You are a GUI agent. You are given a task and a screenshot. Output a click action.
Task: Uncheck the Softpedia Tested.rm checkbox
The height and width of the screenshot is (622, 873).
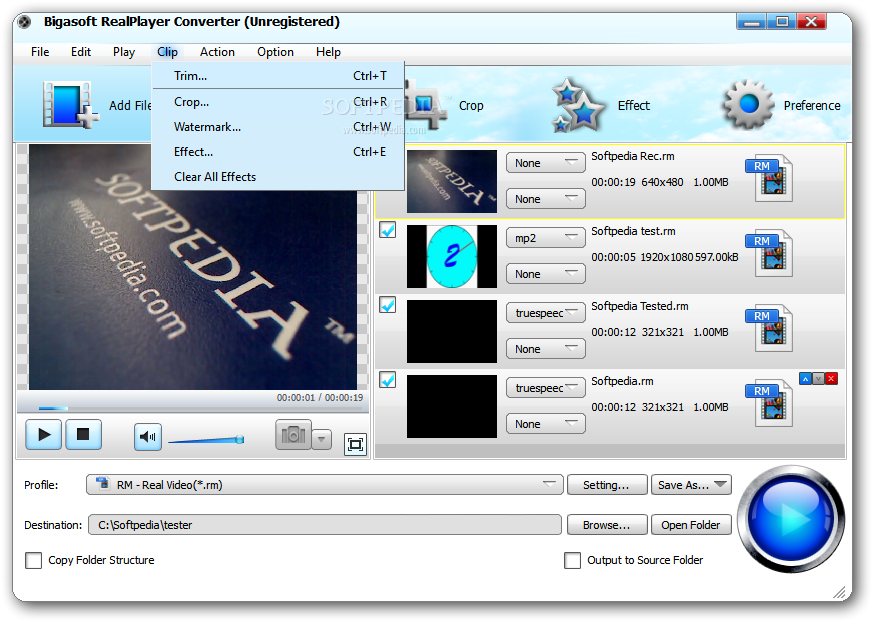coord(388,305)
